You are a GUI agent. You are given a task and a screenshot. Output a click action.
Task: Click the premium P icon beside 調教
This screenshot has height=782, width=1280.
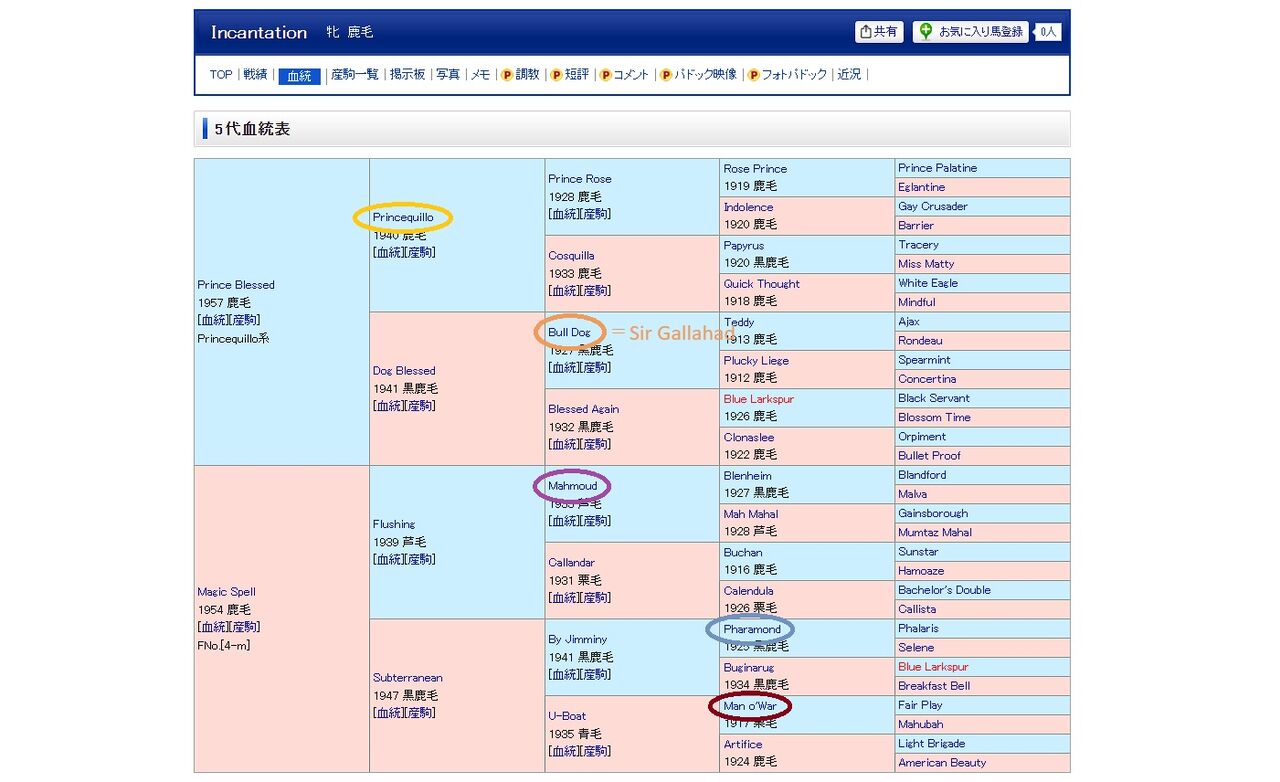coord(507,75)
